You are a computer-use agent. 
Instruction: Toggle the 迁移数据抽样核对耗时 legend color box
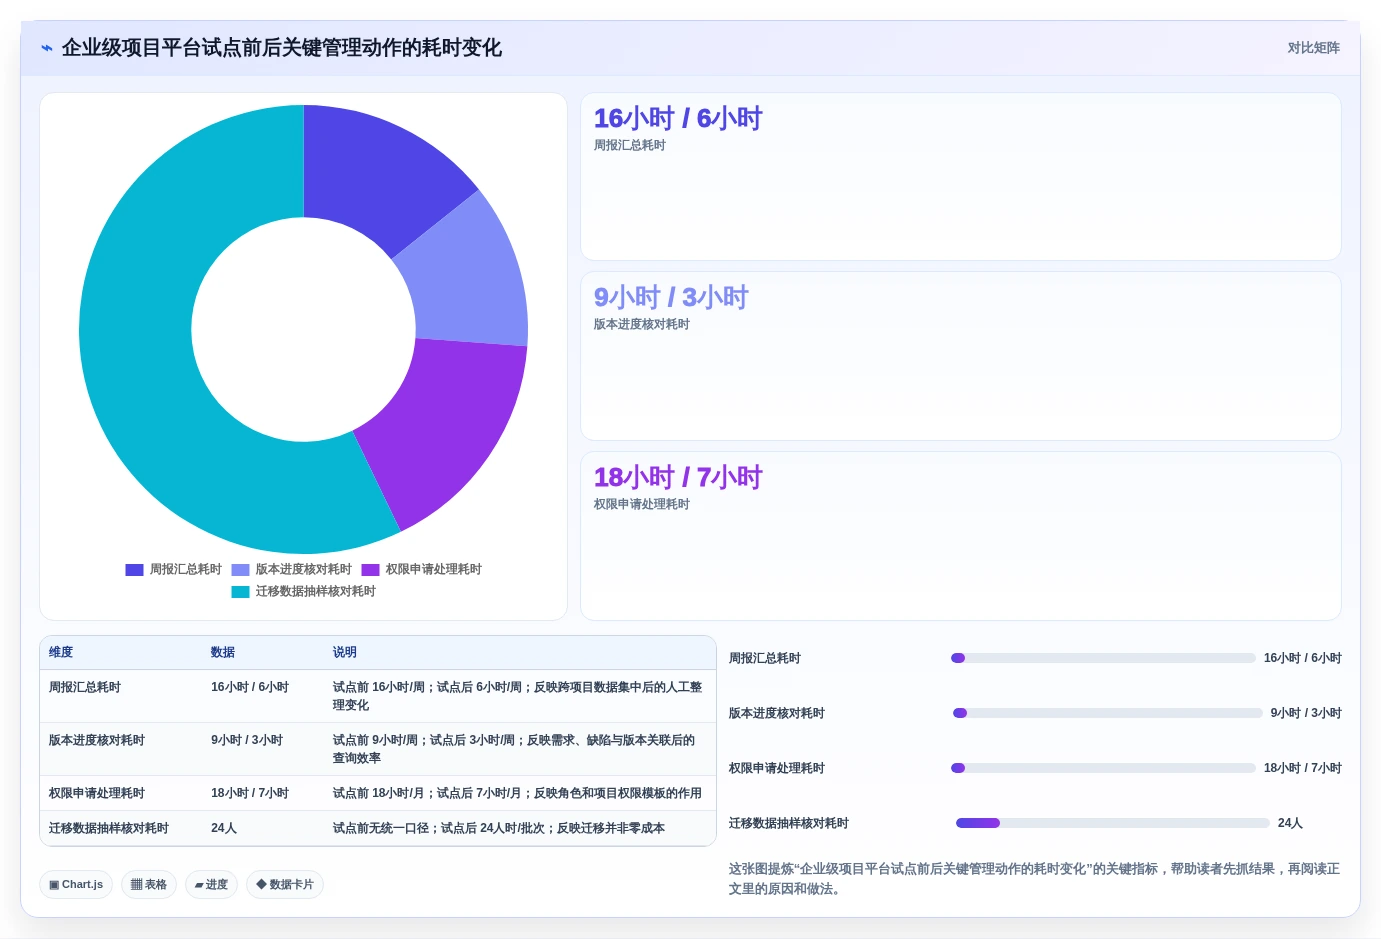click(x=240, y=592)
